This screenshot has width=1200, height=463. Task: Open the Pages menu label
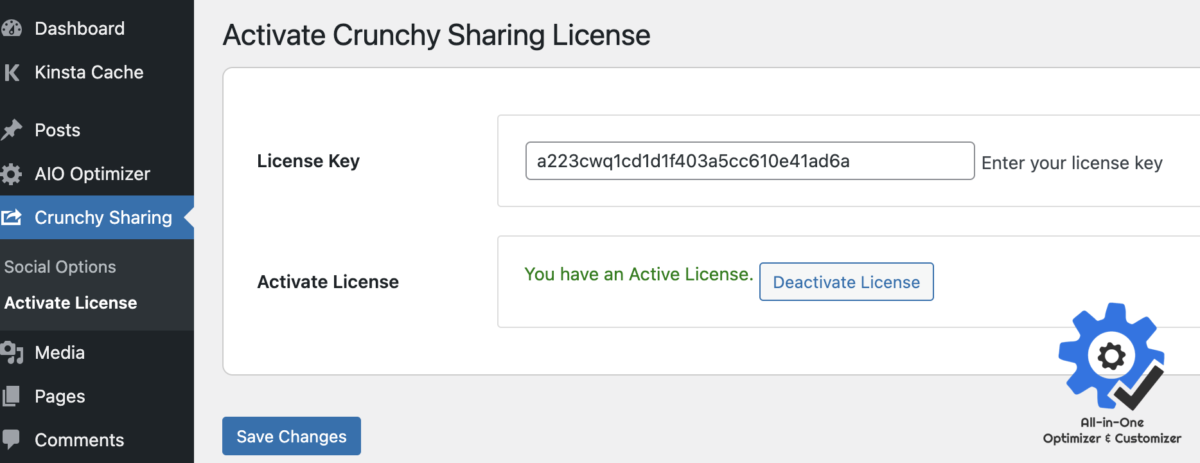tap(60, 397)
